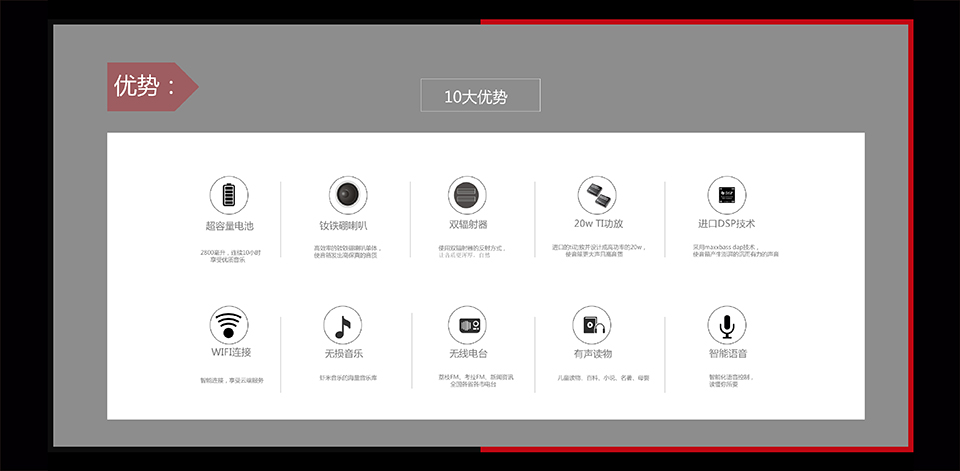This screenshot has height=471, width=960.
Task: Select the microphone icon for 智能语音
Action: pos(727,325)
